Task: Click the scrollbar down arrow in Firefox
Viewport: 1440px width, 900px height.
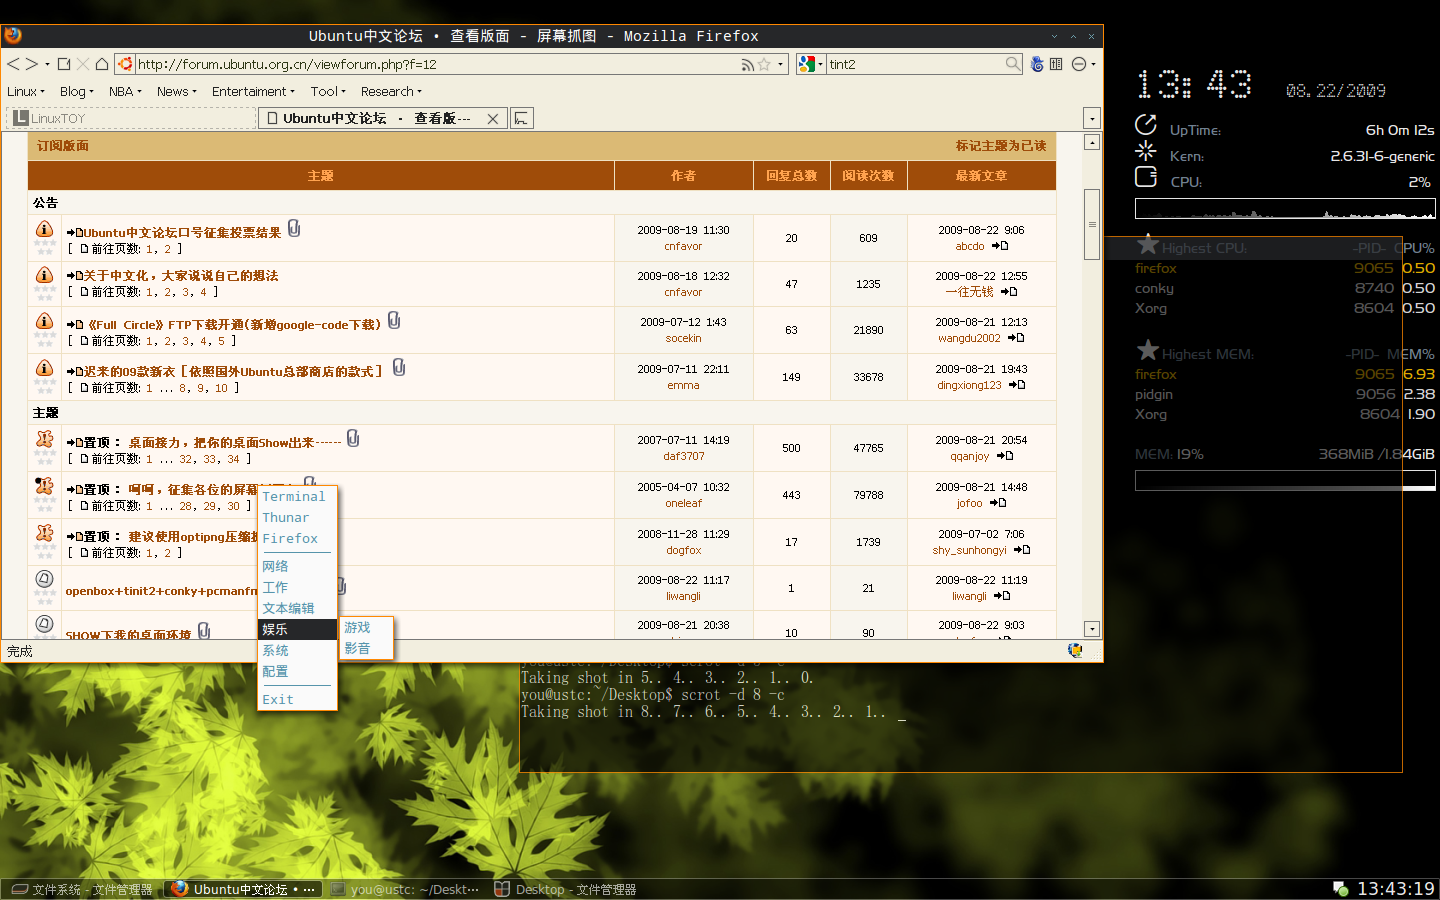Action: point(1092,629)
